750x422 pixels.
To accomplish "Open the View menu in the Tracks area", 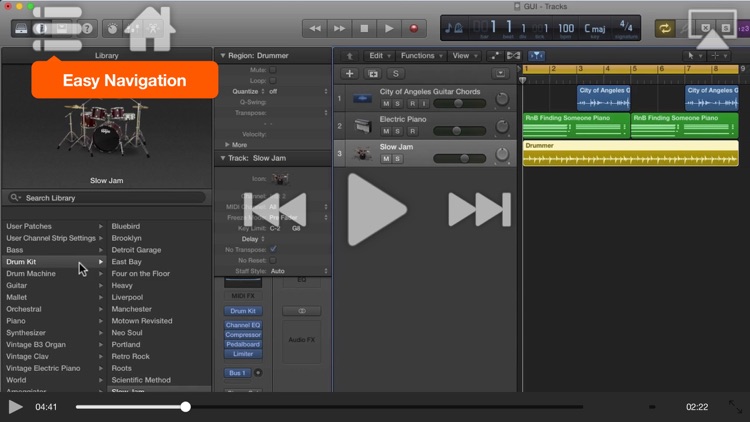I will (x=465, y=56).
